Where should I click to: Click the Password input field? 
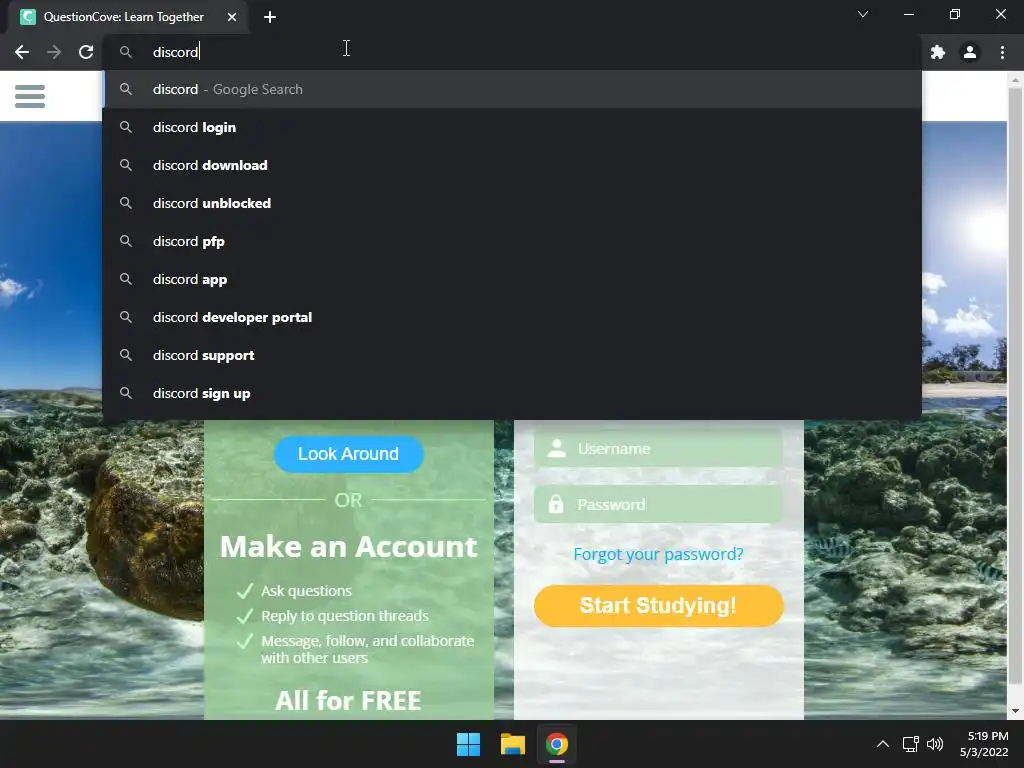(x=658, y=504)
